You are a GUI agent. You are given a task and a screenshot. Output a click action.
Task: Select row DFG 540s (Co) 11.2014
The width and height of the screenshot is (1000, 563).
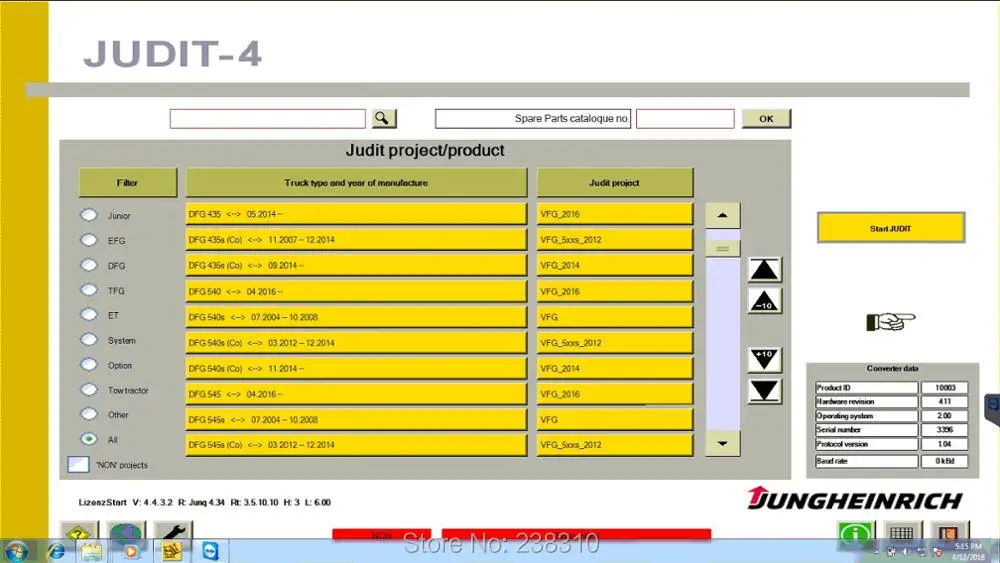tap(356, 368)
